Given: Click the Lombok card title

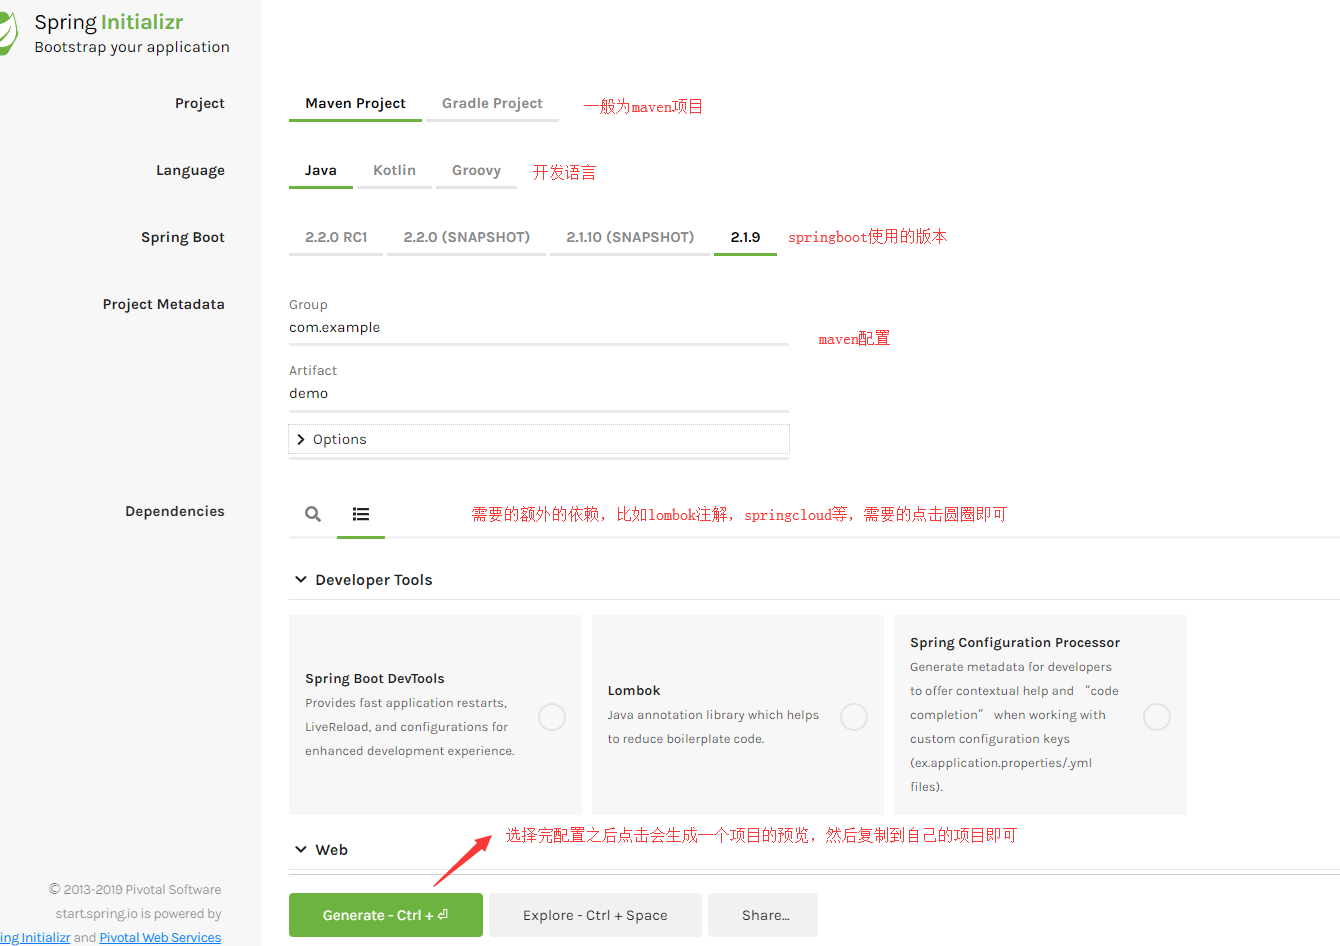Looking at the screenshot, I should [634, 691].
